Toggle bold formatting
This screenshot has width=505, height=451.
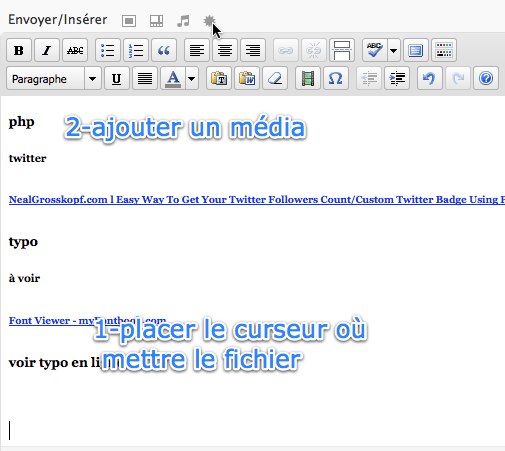[x=19, y=50]
